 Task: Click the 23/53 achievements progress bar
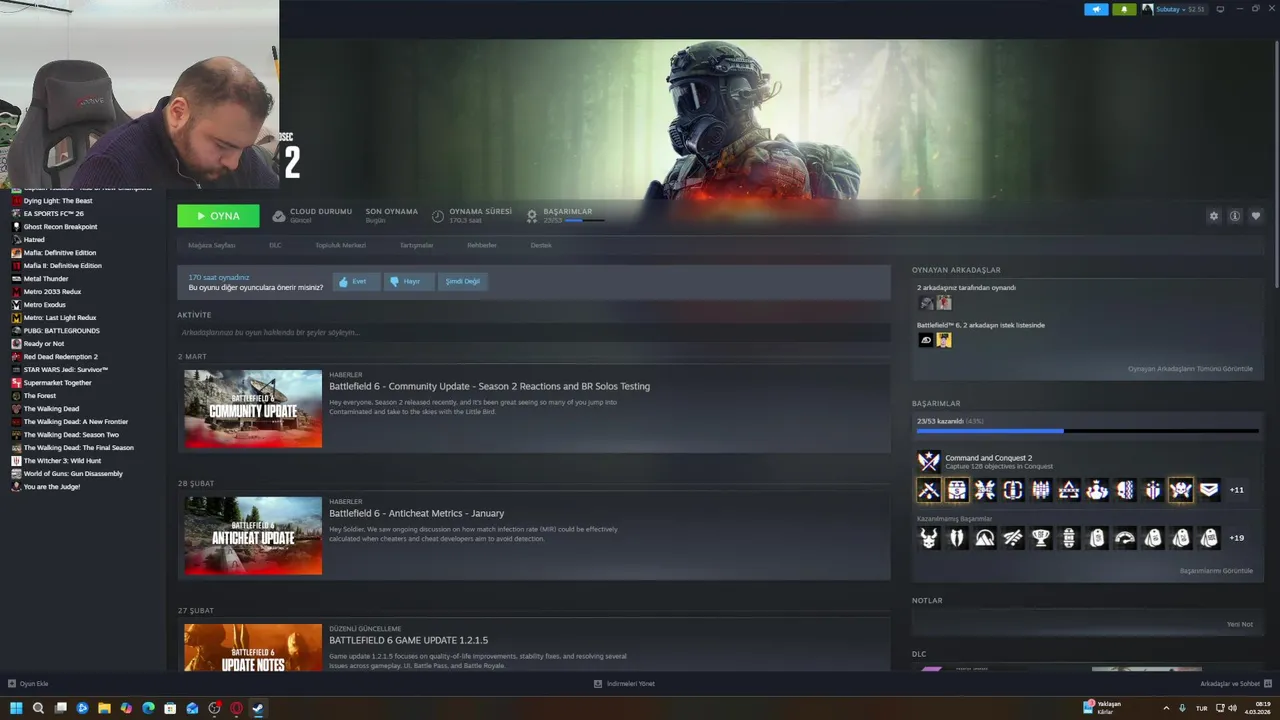click(1087, 431)
